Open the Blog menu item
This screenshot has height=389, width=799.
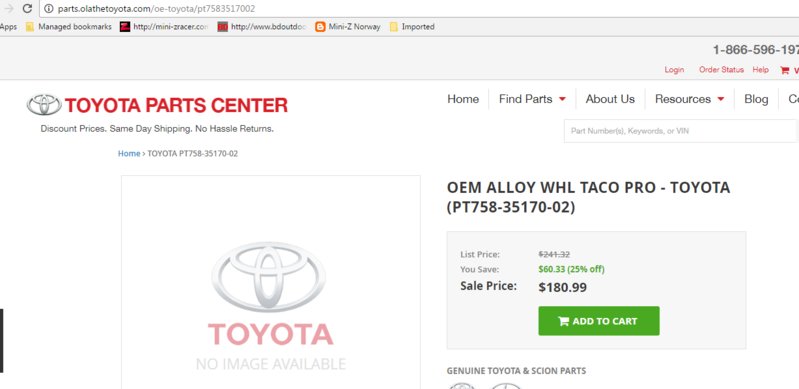click(x=756, y=99)
